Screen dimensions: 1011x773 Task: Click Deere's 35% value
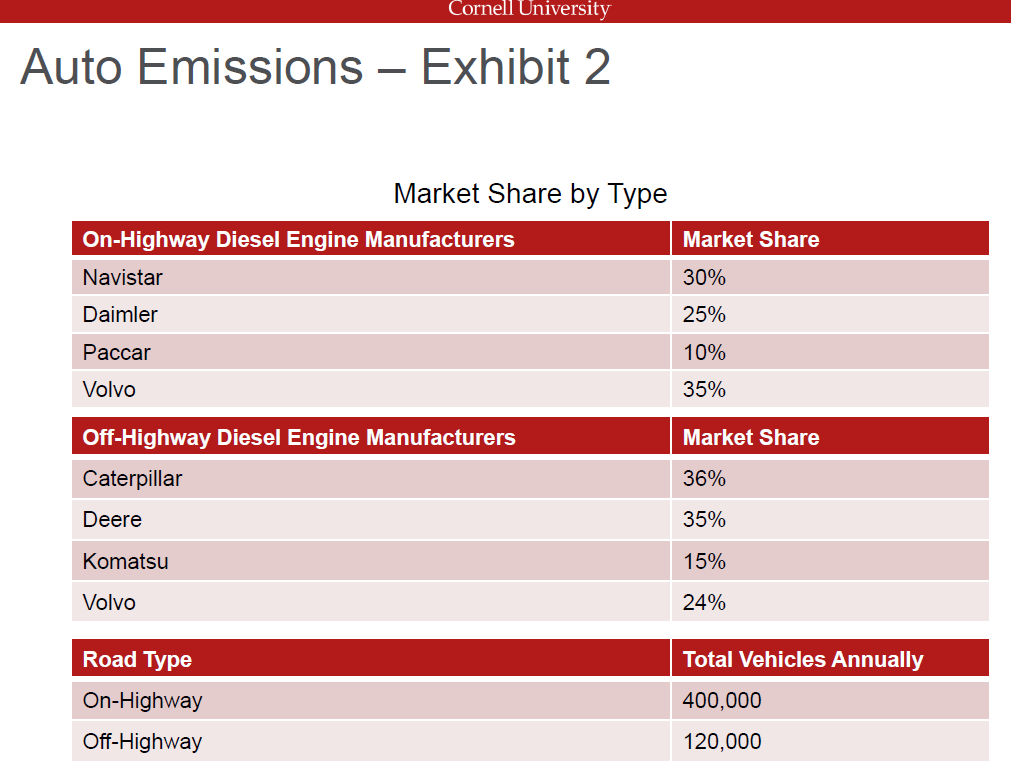click(704, 520)
